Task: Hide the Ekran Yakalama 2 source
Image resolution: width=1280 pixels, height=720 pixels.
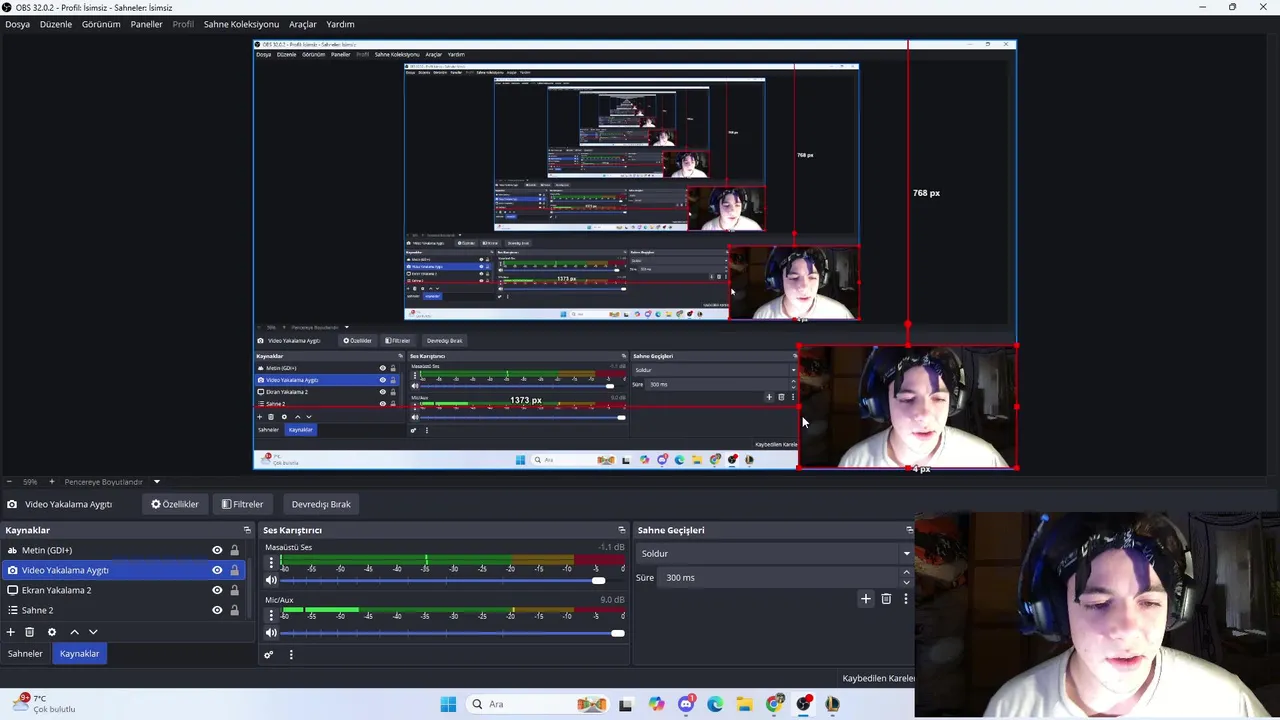Action: point(217,590)
